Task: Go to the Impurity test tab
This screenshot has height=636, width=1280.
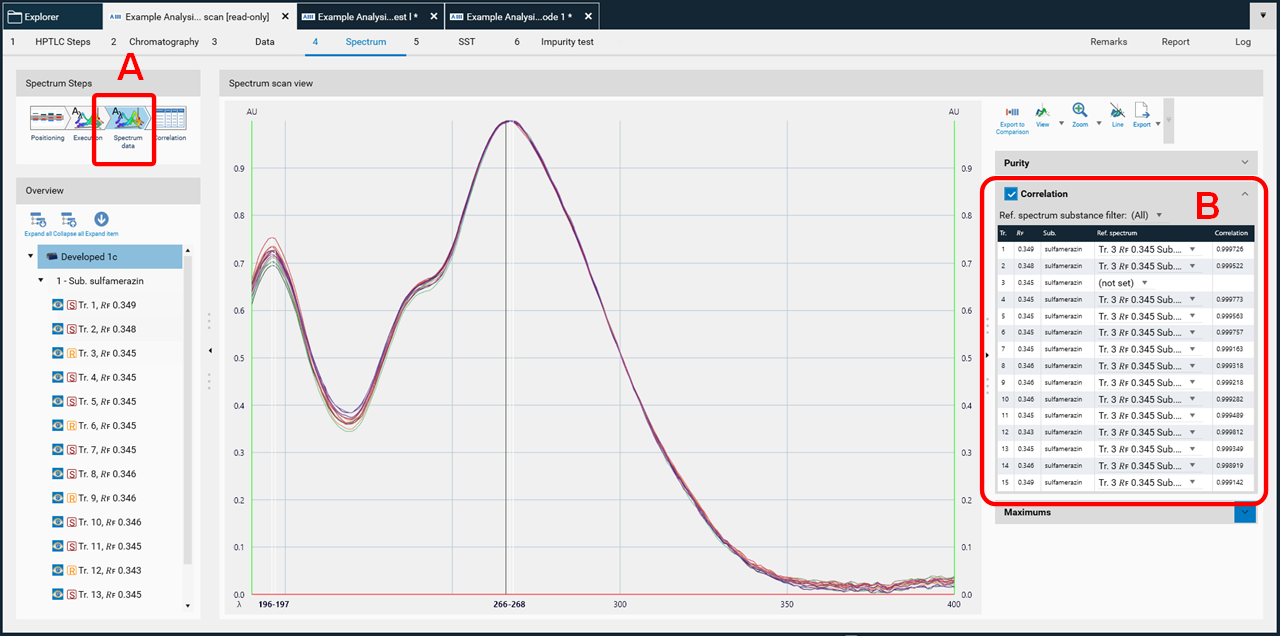Action: [567, 42]
